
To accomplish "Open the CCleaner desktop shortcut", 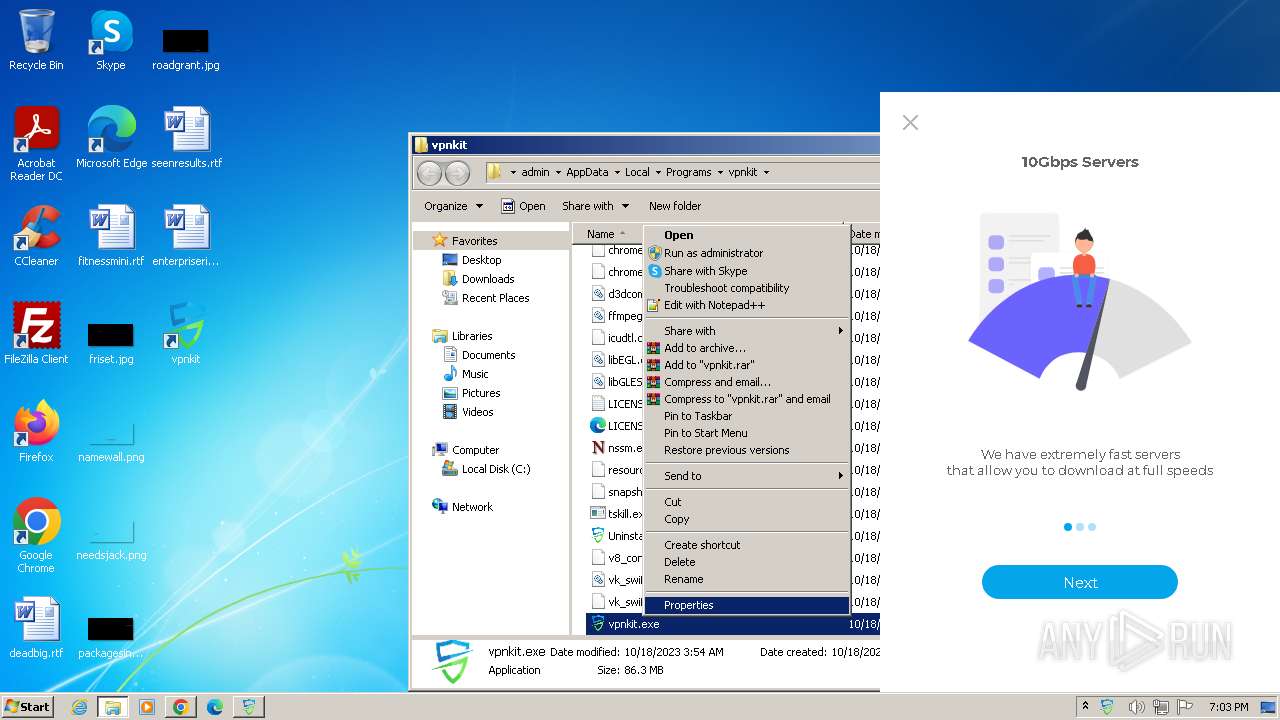I will click(x=36, y=236).
